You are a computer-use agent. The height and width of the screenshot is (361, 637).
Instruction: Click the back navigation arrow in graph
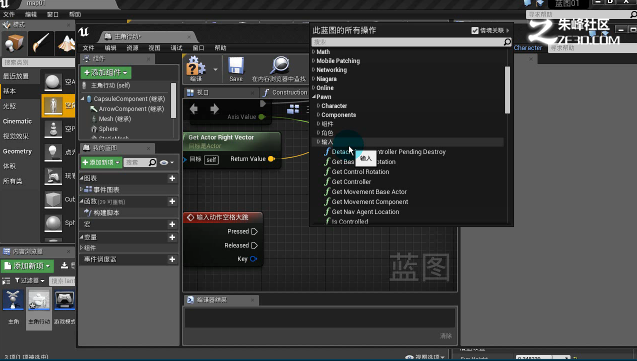click(x=194, y=109)
